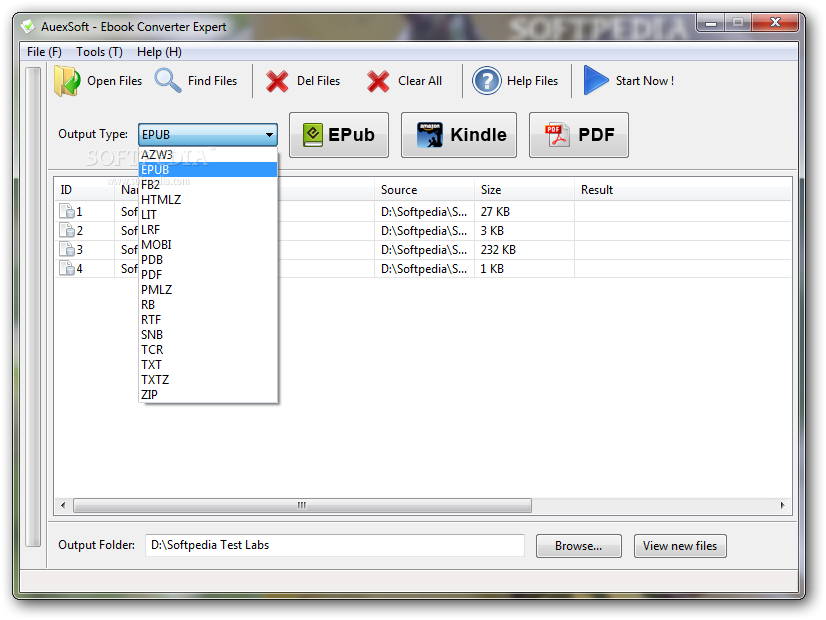The width and height of the screenshot is (826, 620).
Task: Choose RTF output format
Action: (208, 320)
